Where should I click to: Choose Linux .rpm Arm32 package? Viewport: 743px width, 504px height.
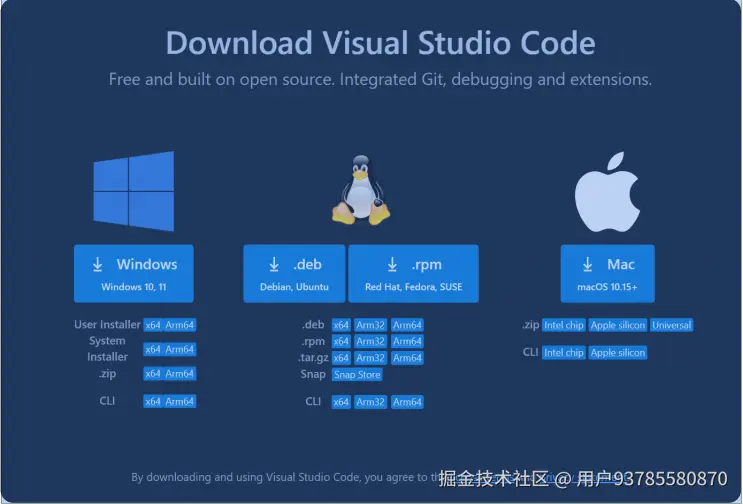pos(371,341)
